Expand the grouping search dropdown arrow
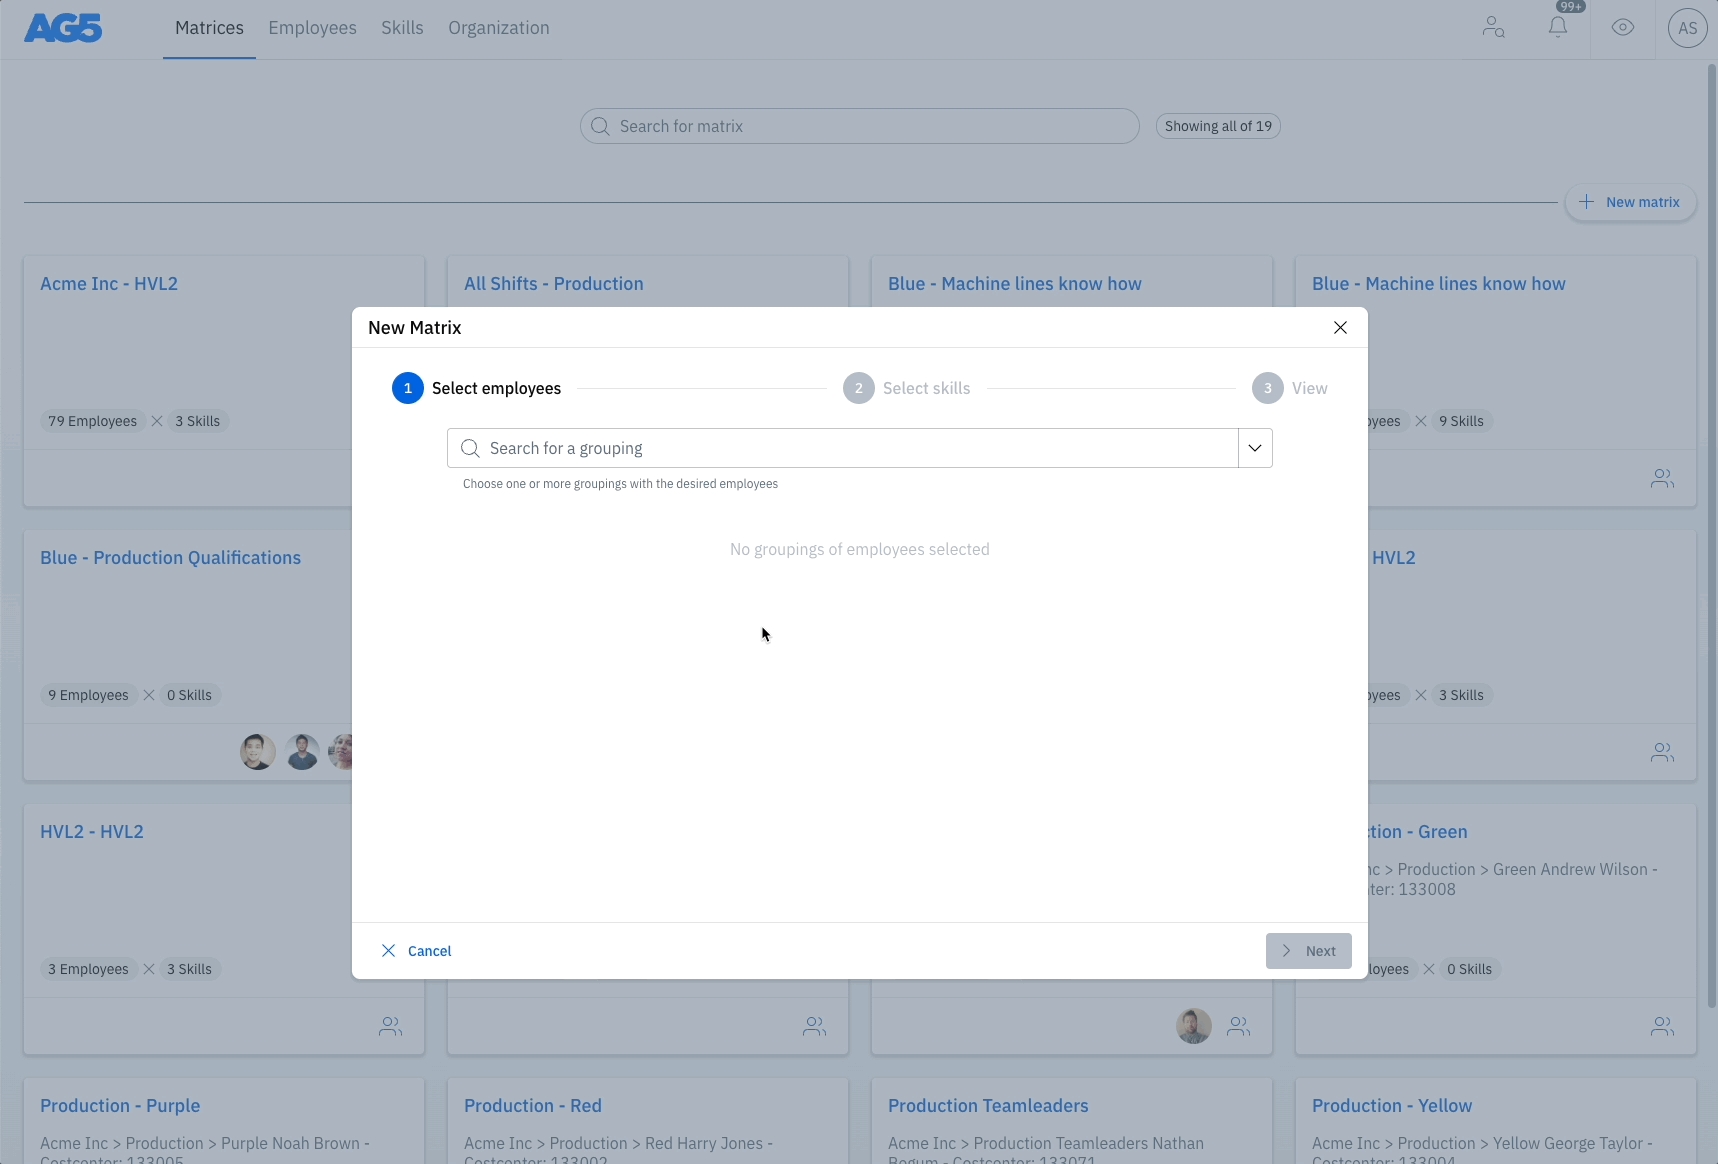Viewport: 1718px width, 1164px height. [x=1255, y=448]
